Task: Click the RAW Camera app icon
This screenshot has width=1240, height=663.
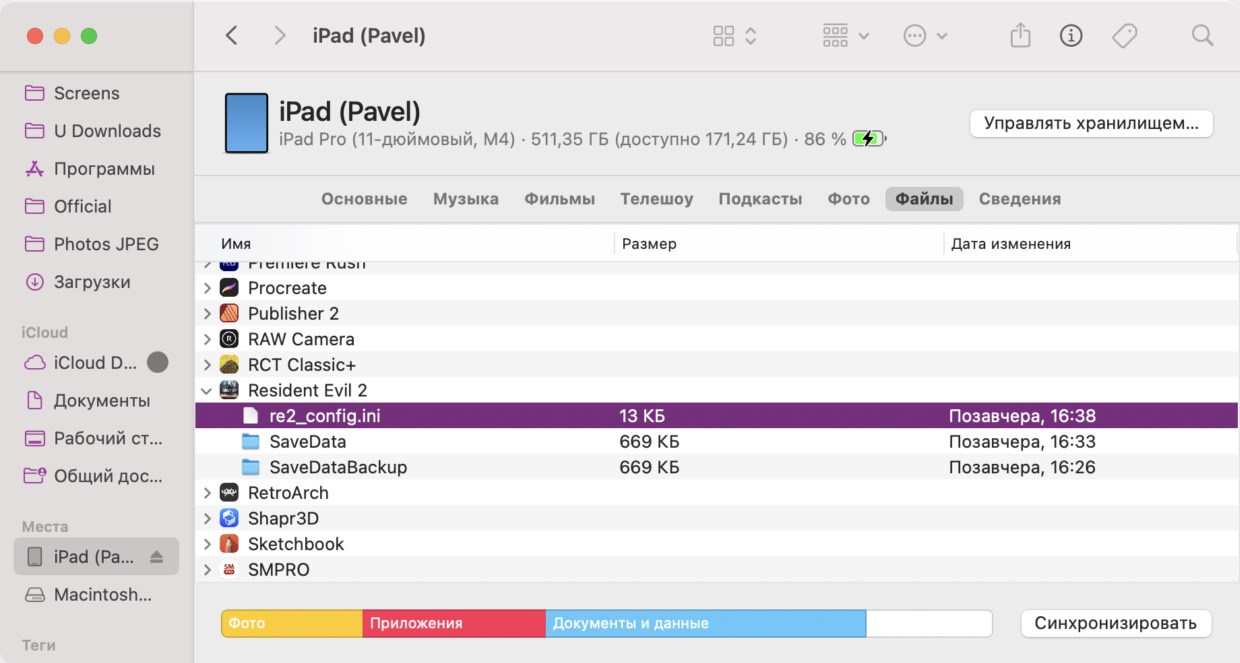Action: pos(229,339)
